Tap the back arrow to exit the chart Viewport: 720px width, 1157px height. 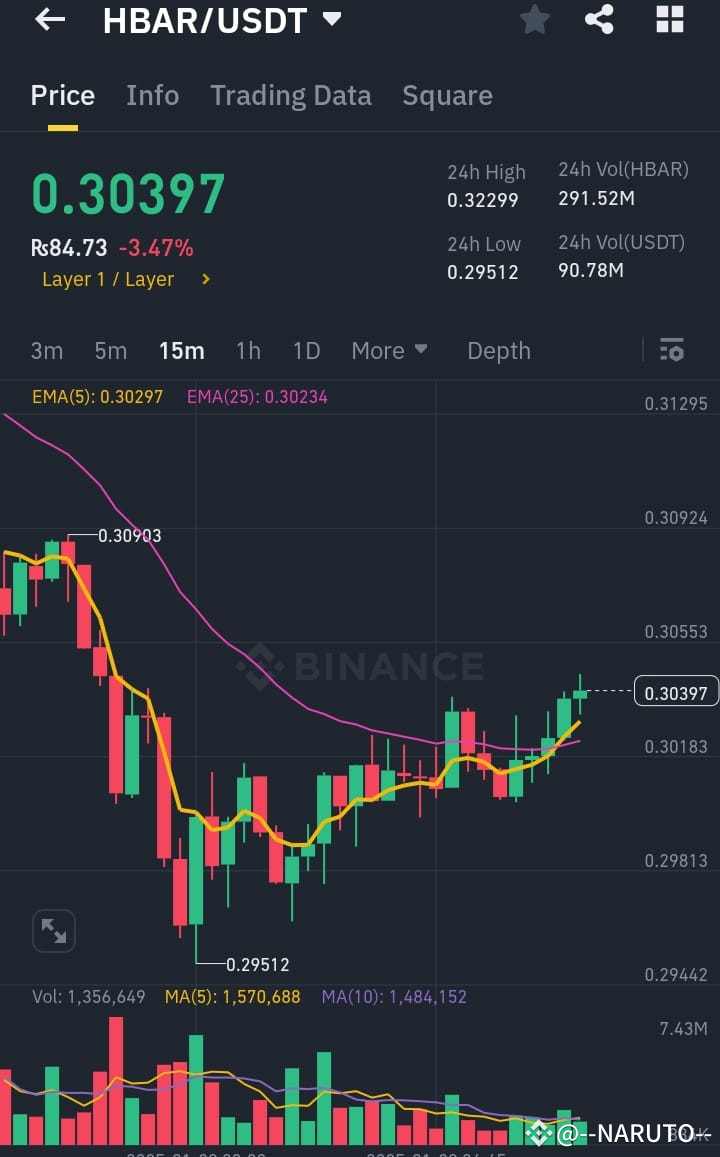(x=49, y=20)
